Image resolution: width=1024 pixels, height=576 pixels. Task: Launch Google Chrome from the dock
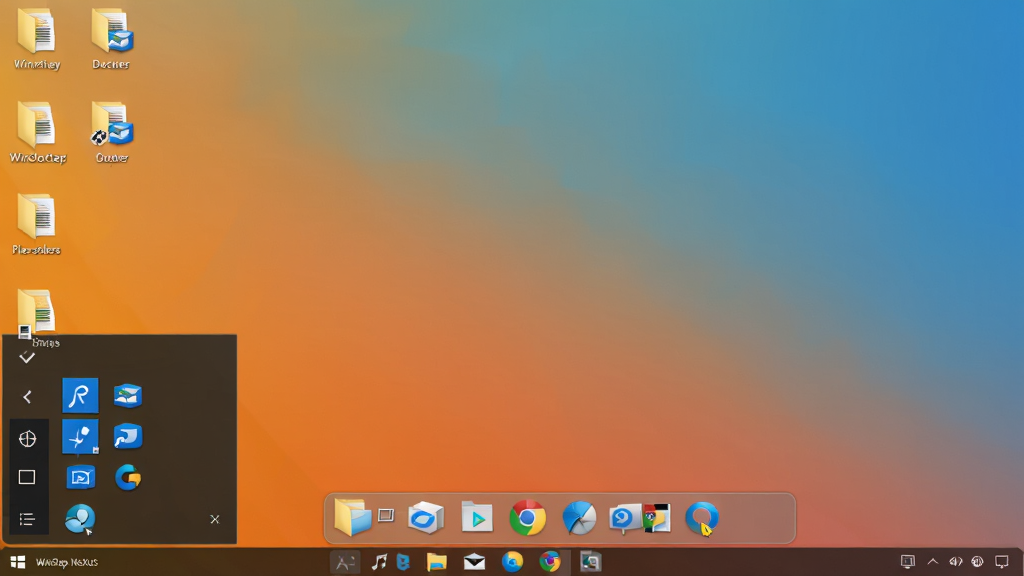pos(528,518)
